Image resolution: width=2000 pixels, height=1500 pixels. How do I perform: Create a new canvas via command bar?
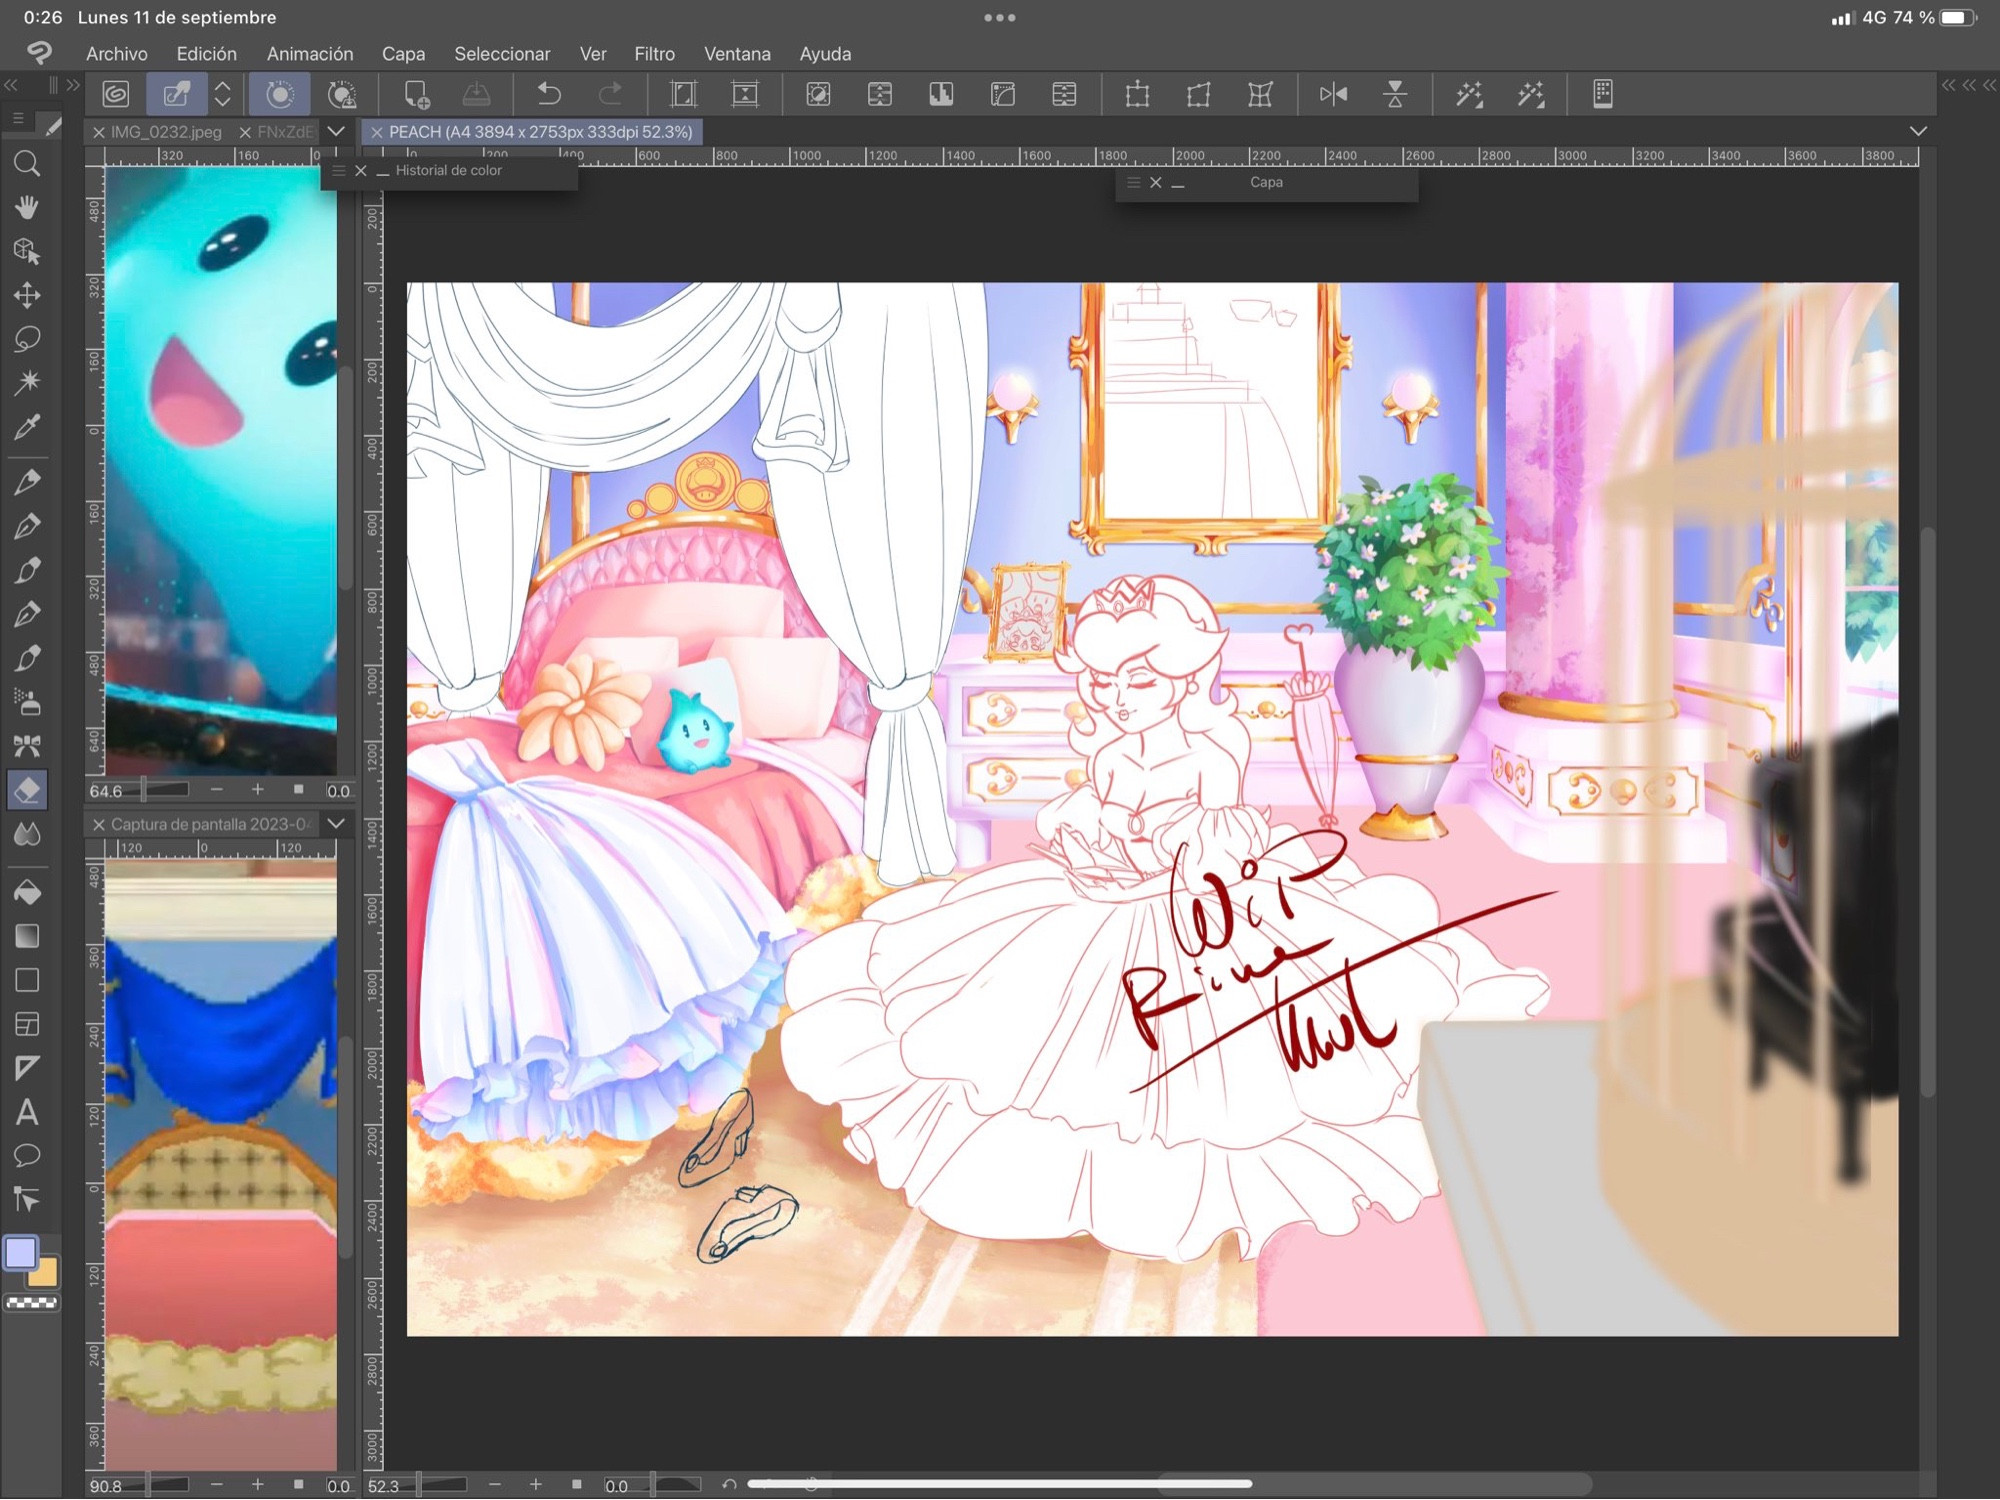[416, 94]
